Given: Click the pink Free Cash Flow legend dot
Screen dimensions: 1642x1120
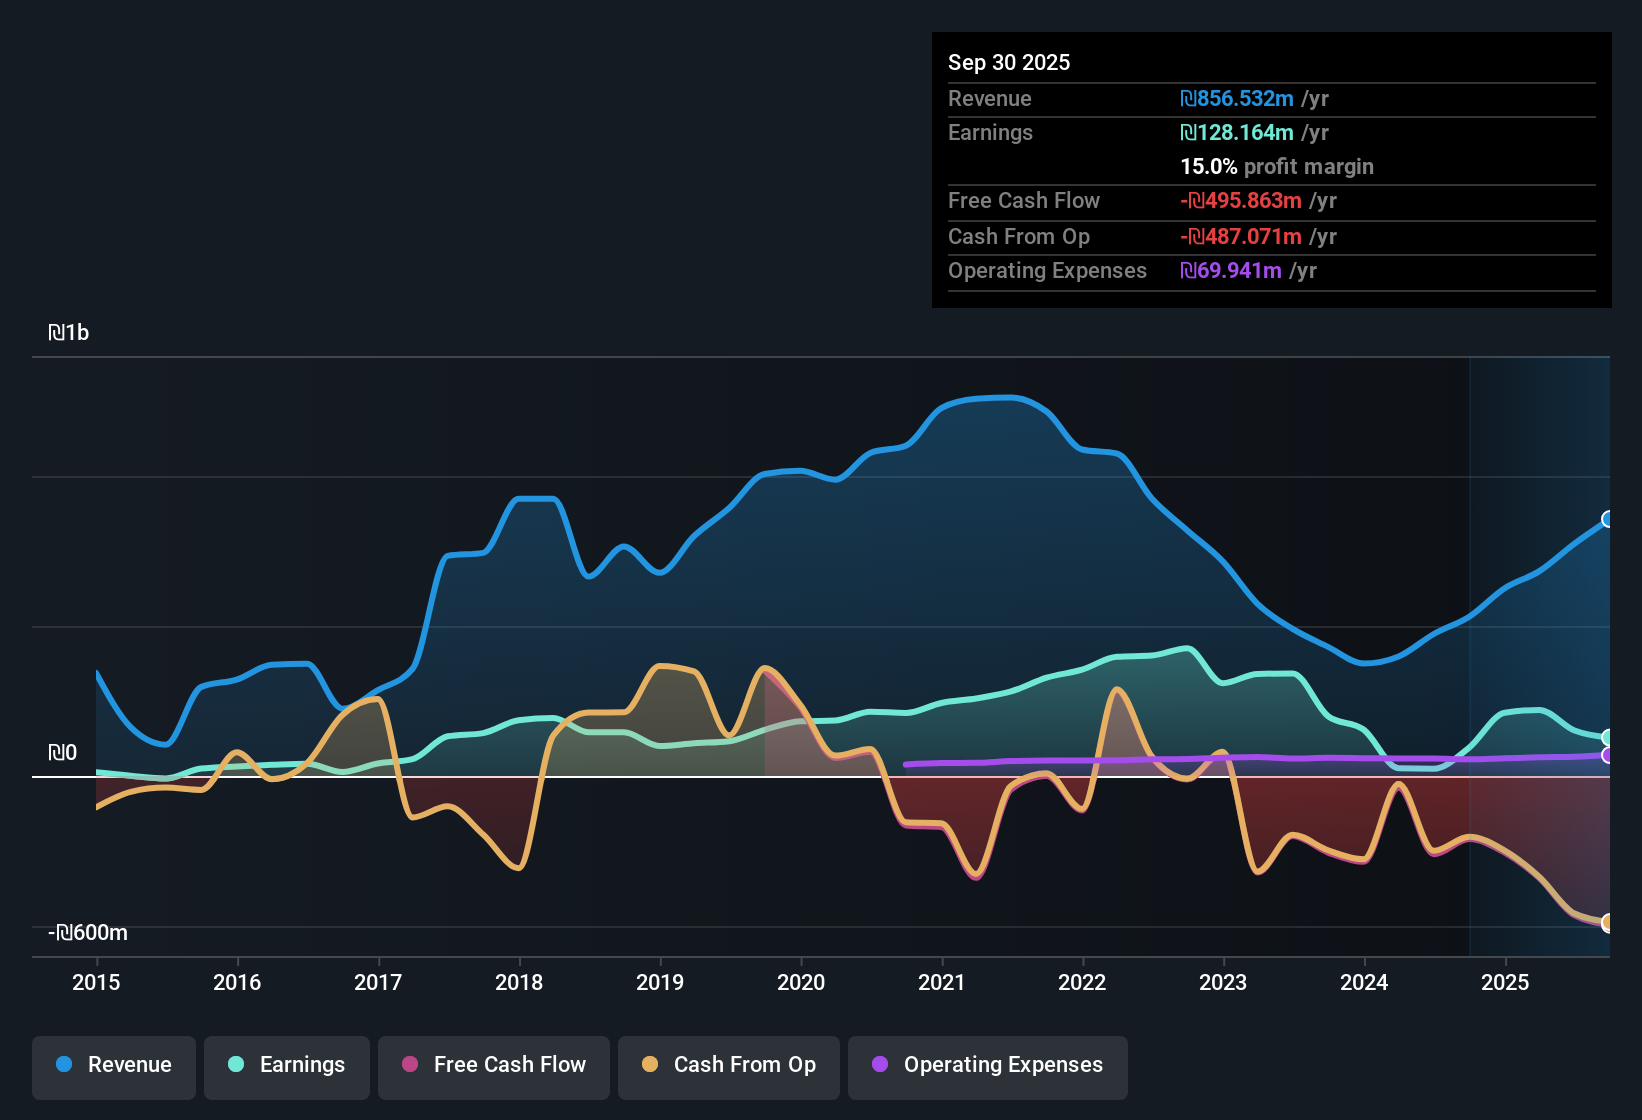Looking at the screenshot, I should [x=409, y=1065].
